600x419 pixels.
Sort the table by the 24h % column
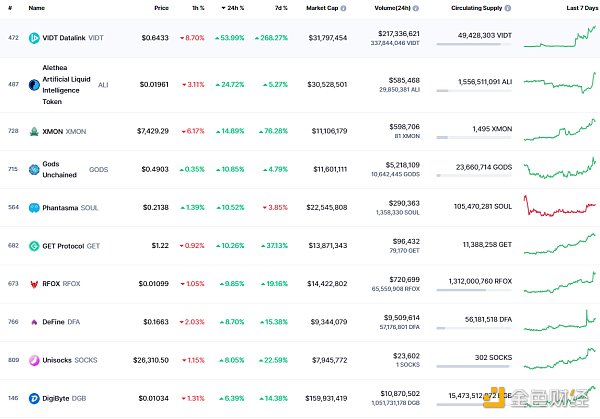click(236, 8)
